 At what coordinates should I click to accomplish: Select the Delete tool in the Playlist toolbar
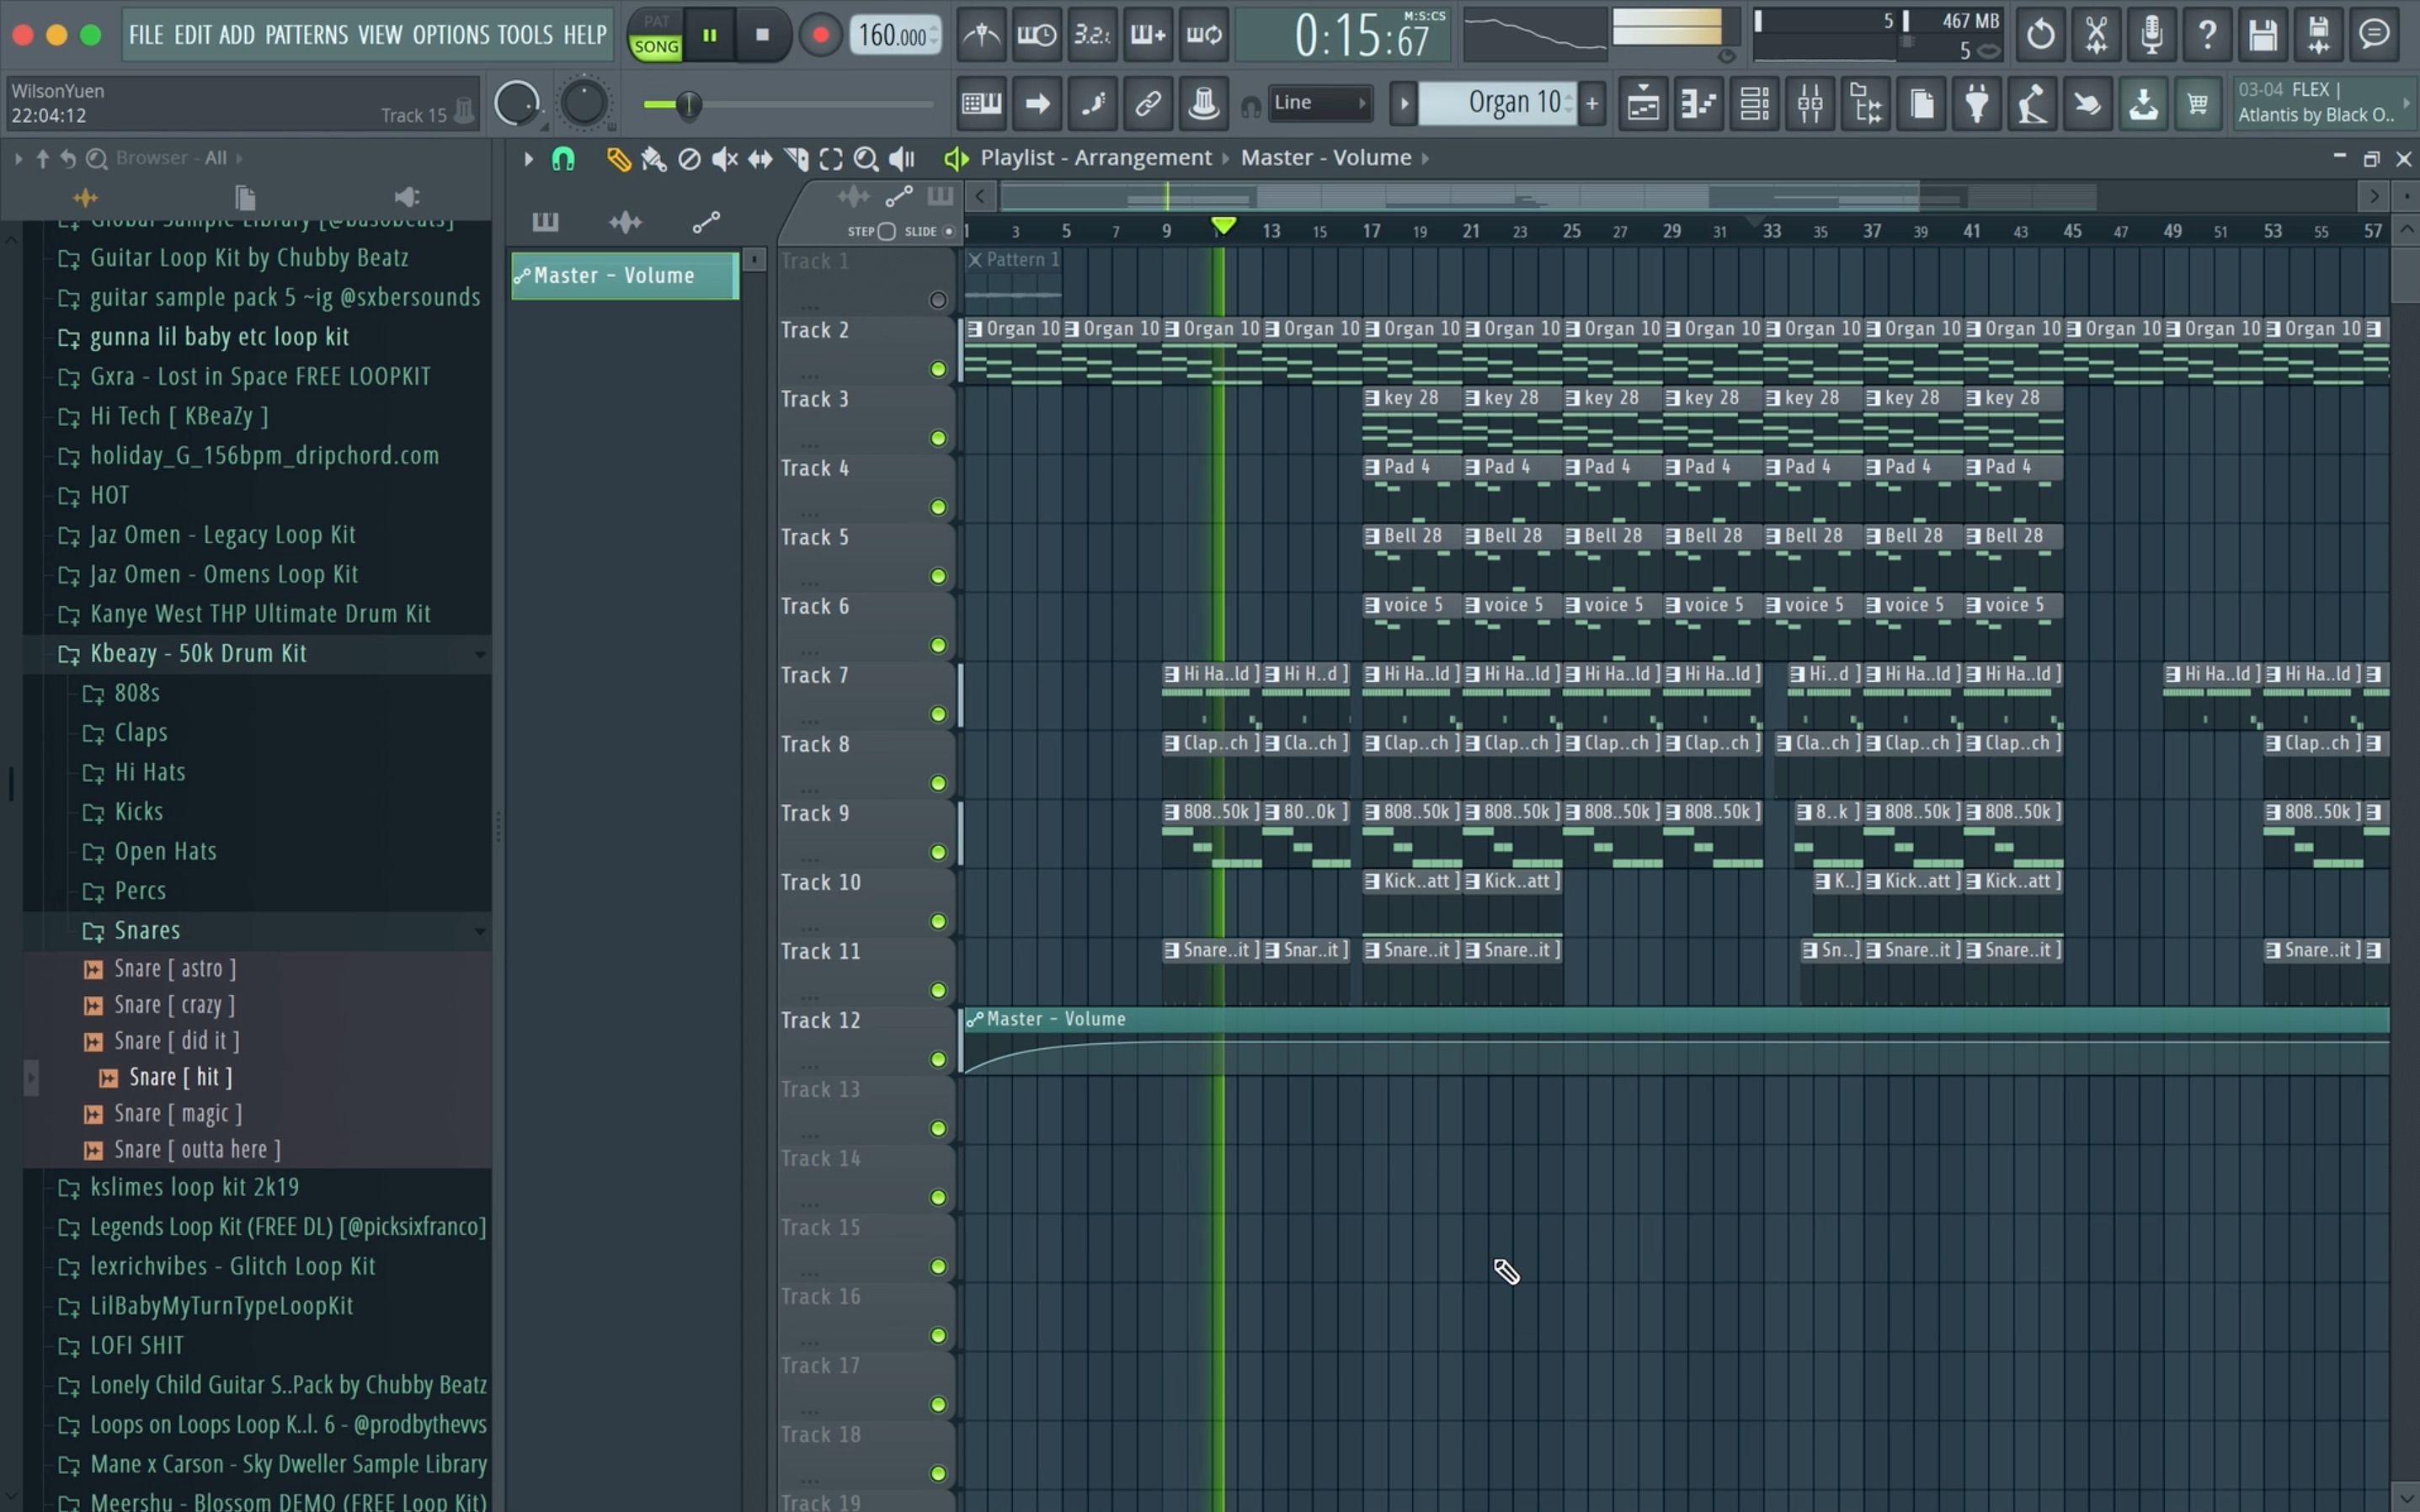[x=689, y=158]
